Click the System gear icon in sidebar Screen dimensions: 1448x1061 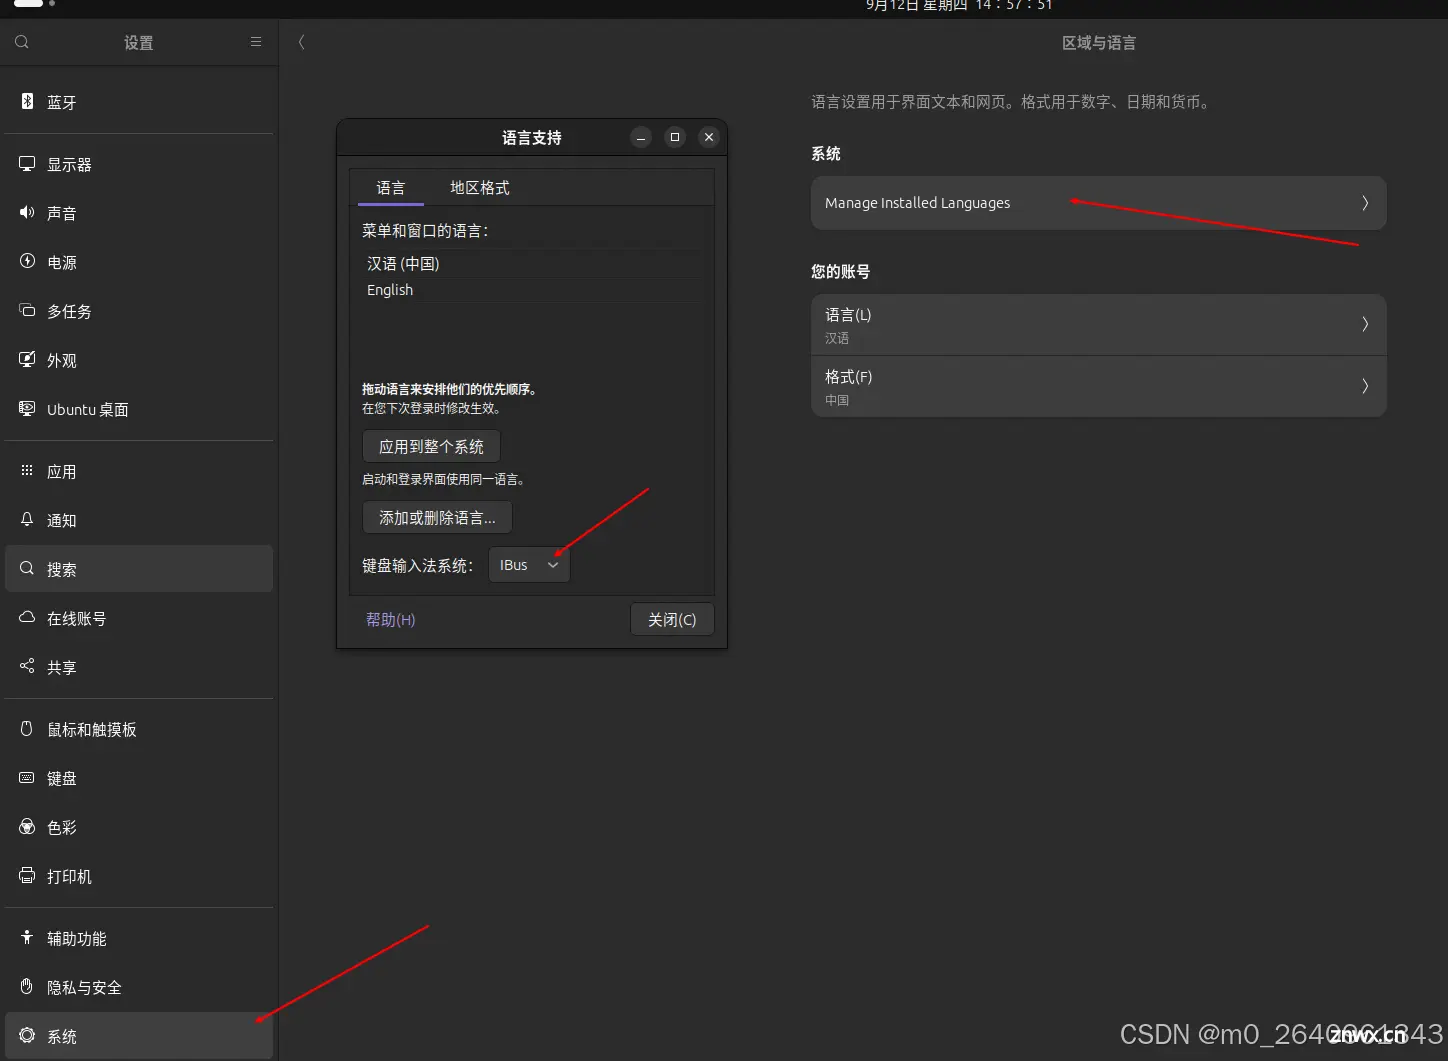click(27, 1035)
